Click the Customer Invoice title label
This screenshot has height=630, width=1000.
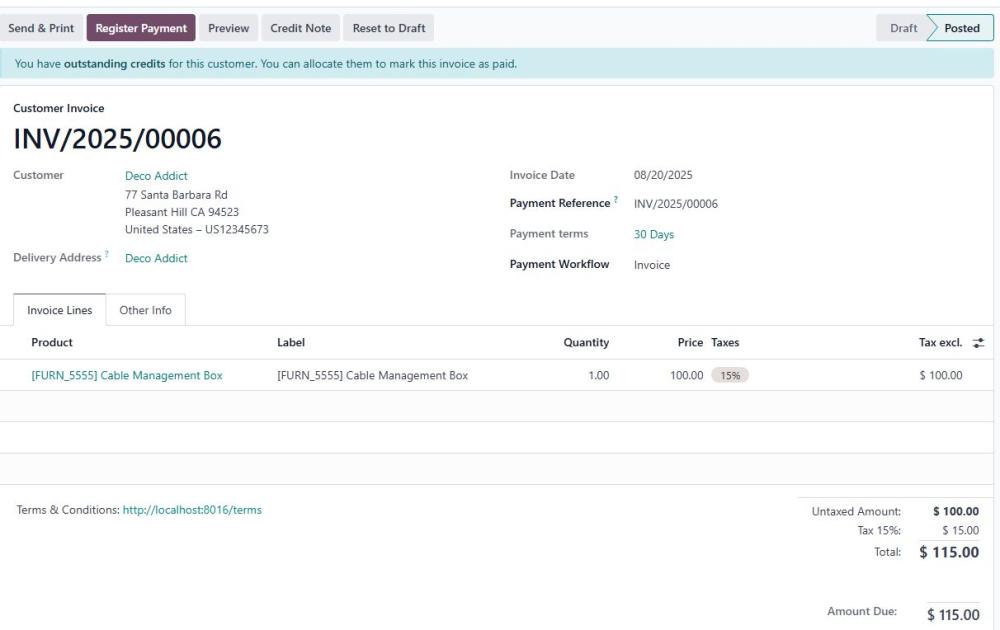tap(59, 108)
